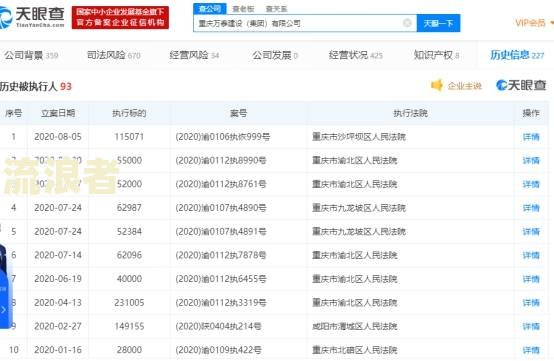
Task: Click the 企业主说 link
Action: (464, 86)
